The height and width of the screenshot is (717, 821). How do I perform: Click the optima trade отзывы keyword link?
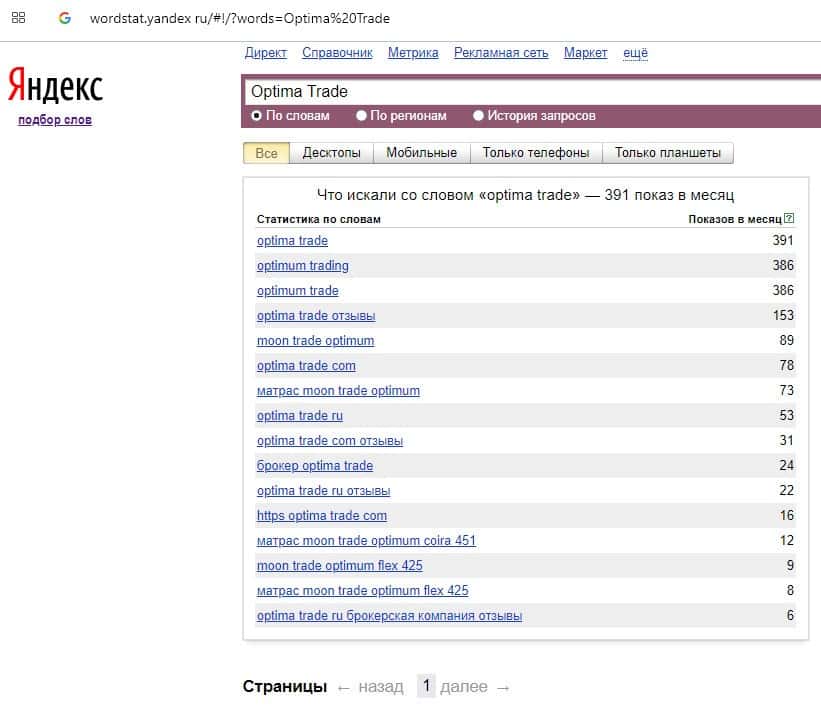tap(316, 316)
